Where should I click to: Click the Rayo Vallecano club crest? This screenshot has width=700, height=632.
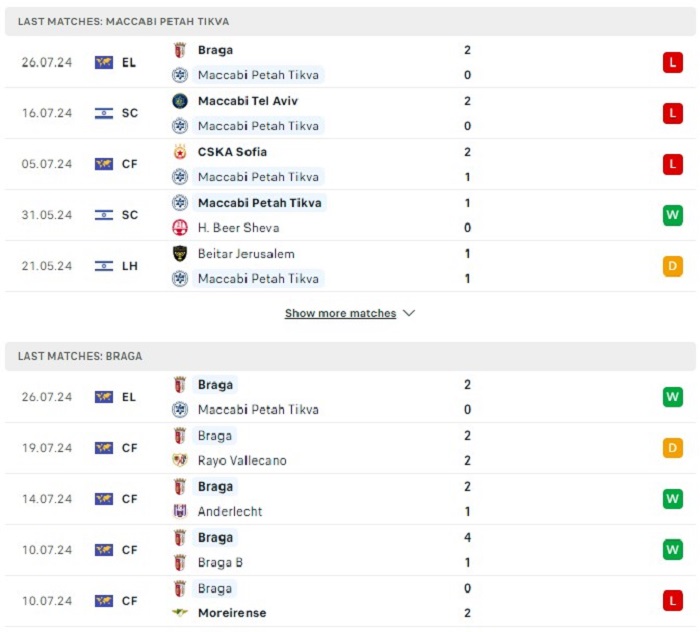[x=180, y=460]
